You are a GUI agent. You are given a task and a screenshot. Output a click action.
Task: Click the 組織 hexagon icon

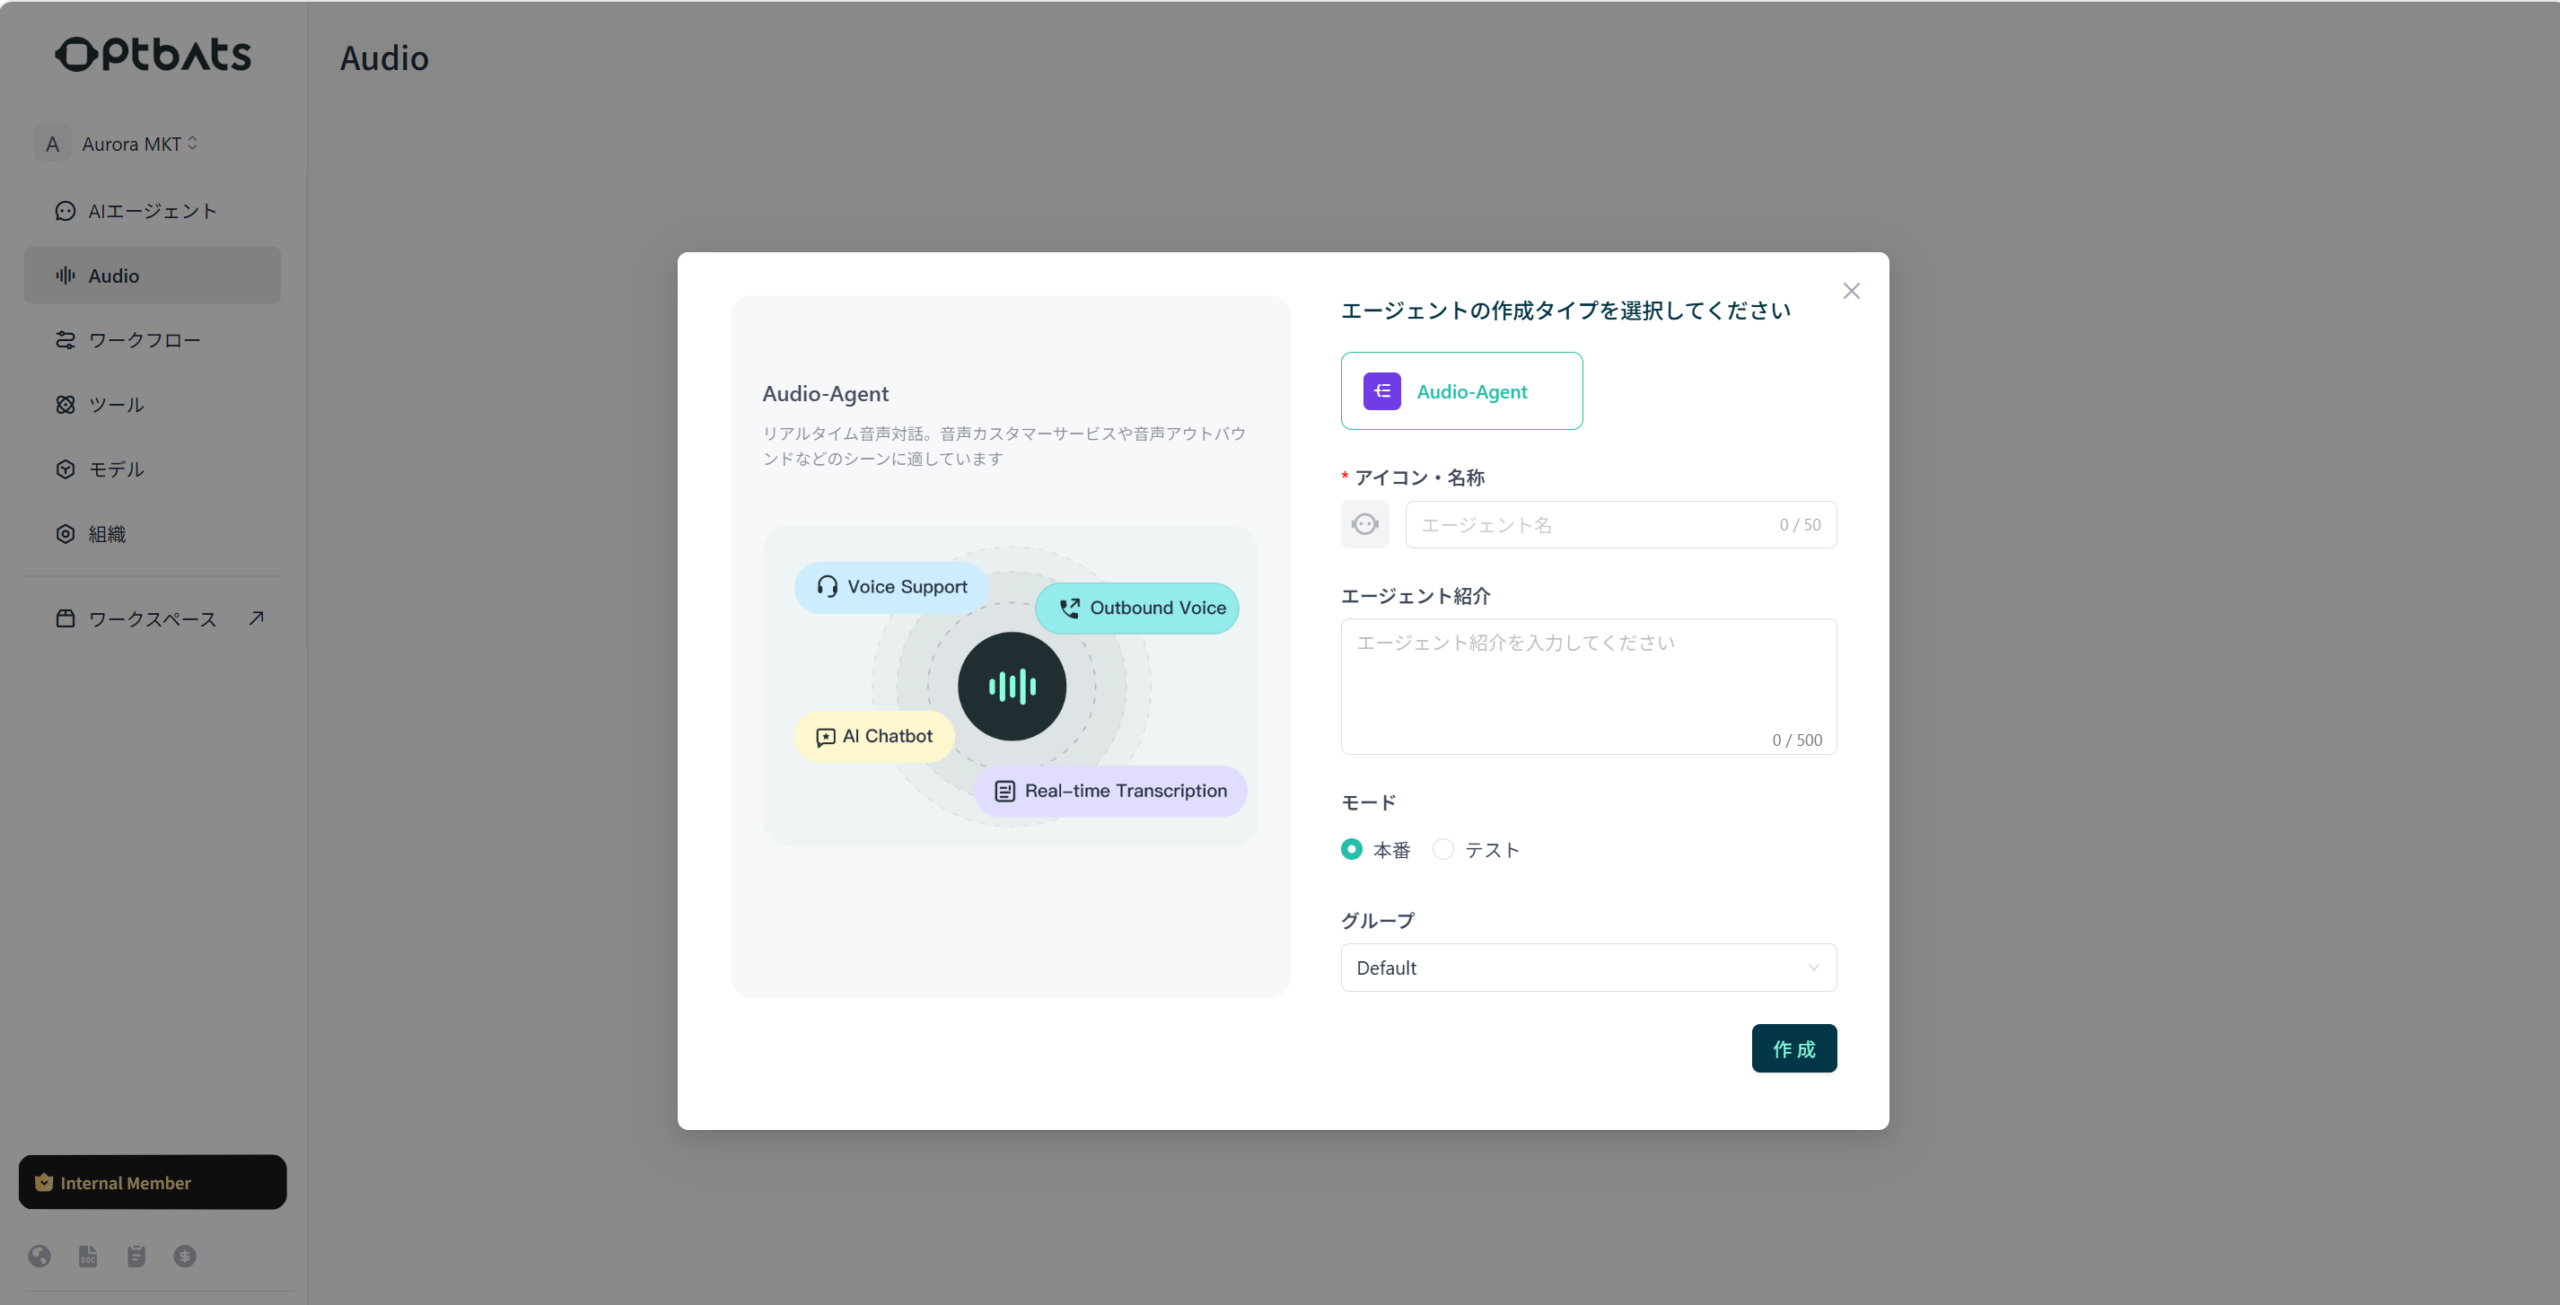65,534
